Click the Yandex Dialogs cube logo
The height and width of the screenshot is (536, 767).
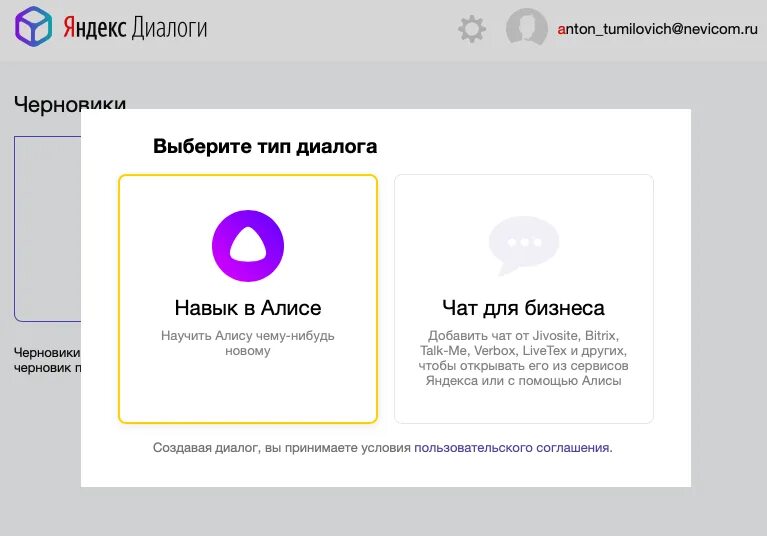click(x=33, y=27)
